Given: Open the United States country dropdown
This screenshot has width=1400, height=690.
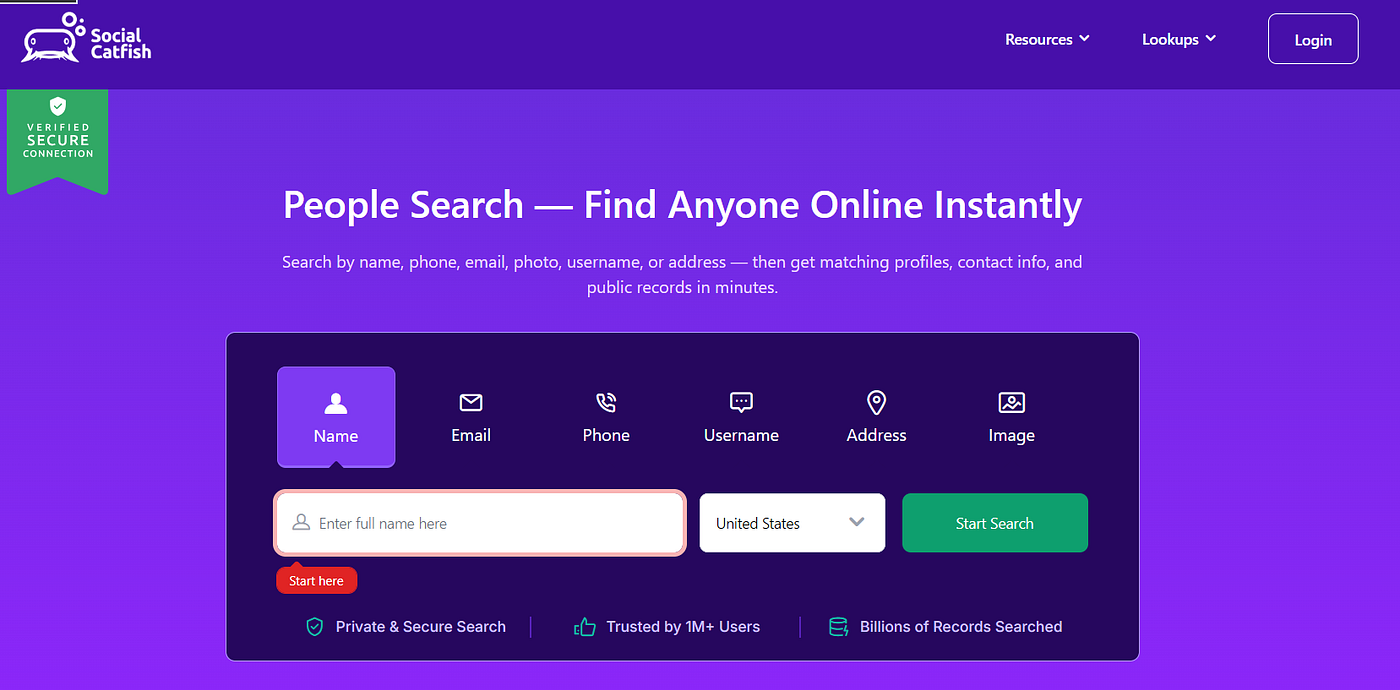Looking at the screenshot, I should 792,523.
